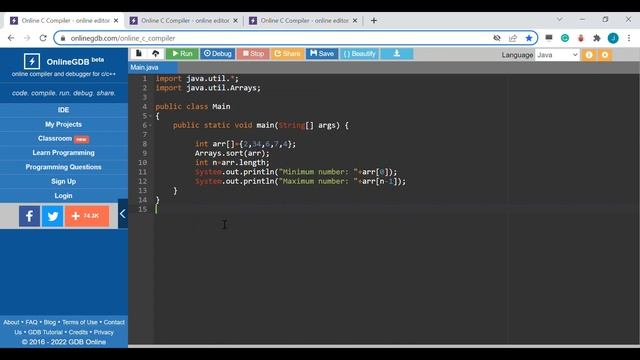
Task: Open the tab search dropdown arrow
Action: (x=560, y=19)
